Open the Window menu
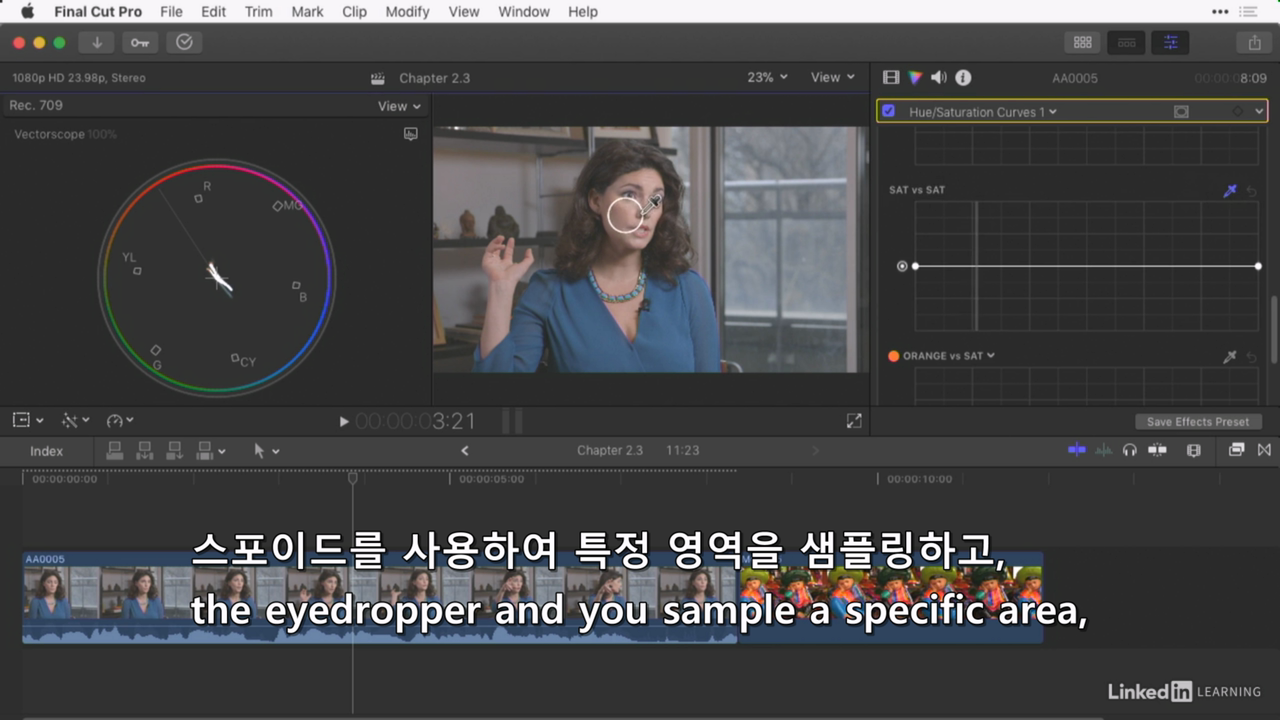 click(524, 12)
